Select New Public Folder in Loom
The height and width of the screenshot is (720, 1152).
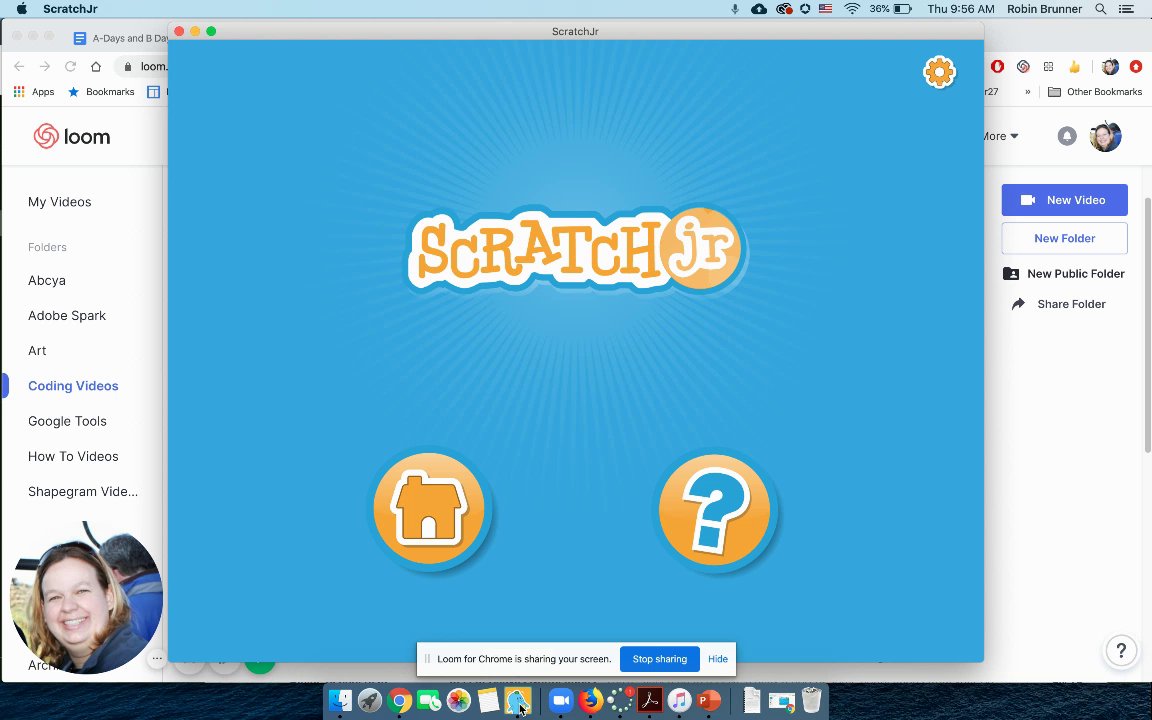(1064, 273)
